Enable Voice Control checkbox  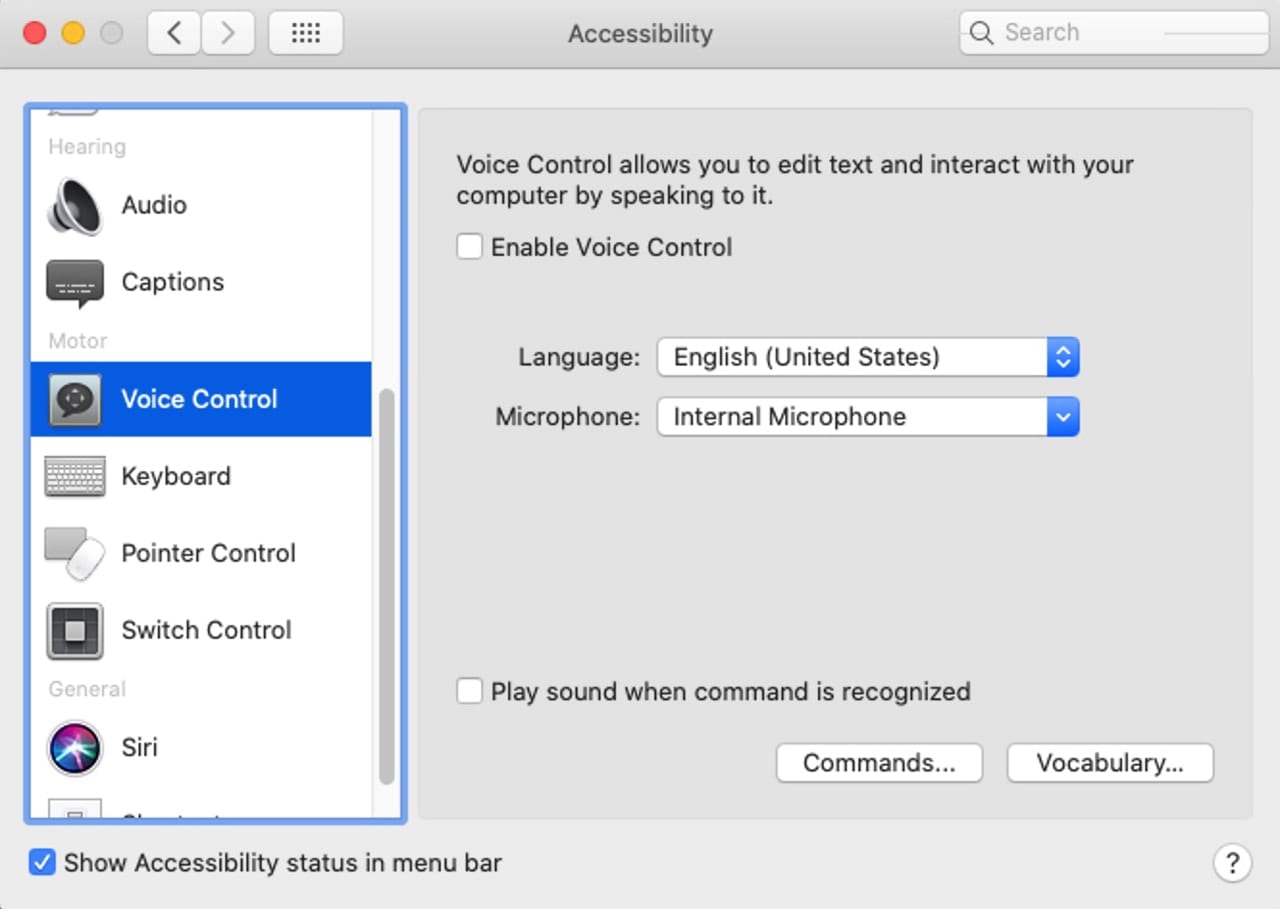(469, 247)
